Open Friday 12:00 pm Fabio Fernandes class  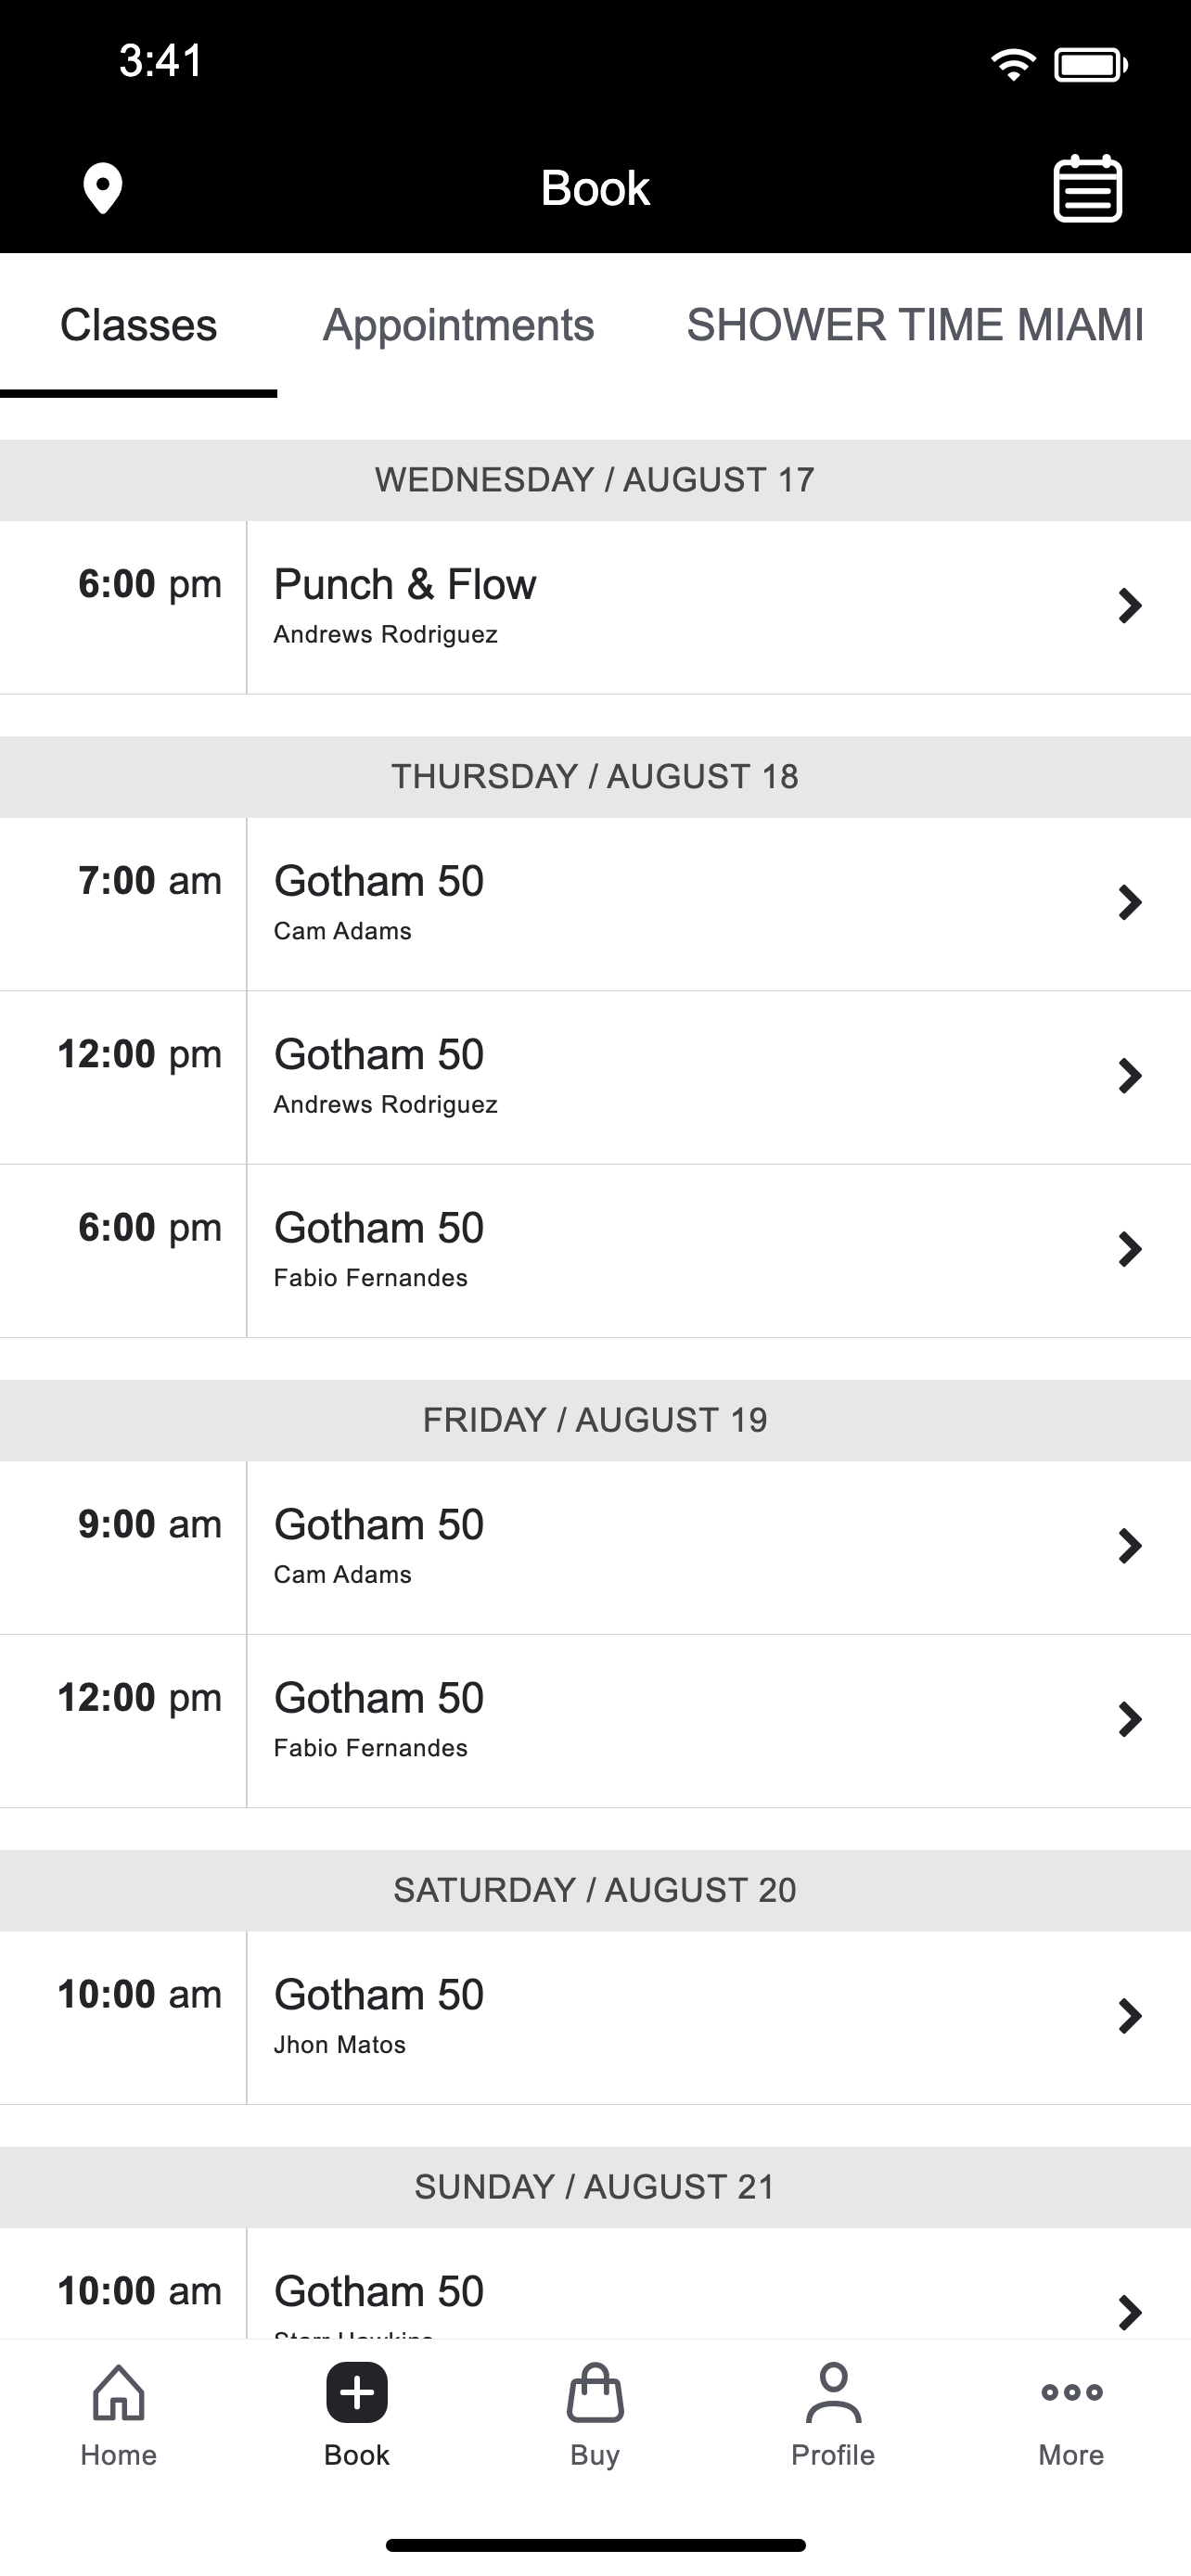click(595, 1721)
